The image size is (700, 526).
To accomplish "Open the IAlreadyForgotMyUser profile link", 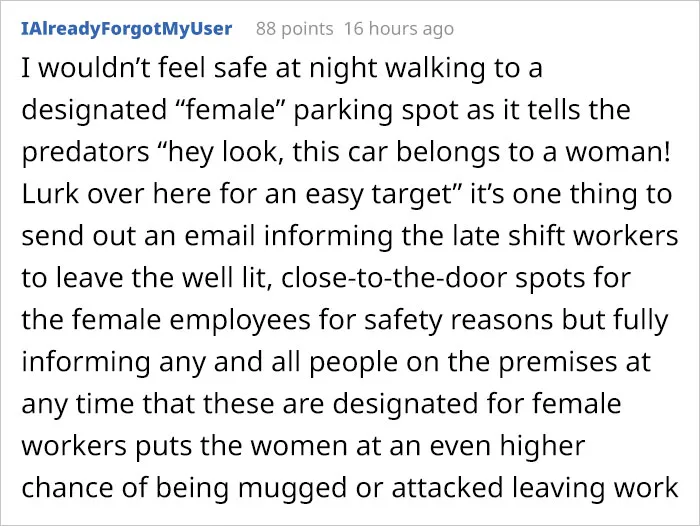I will click(127, 29).
